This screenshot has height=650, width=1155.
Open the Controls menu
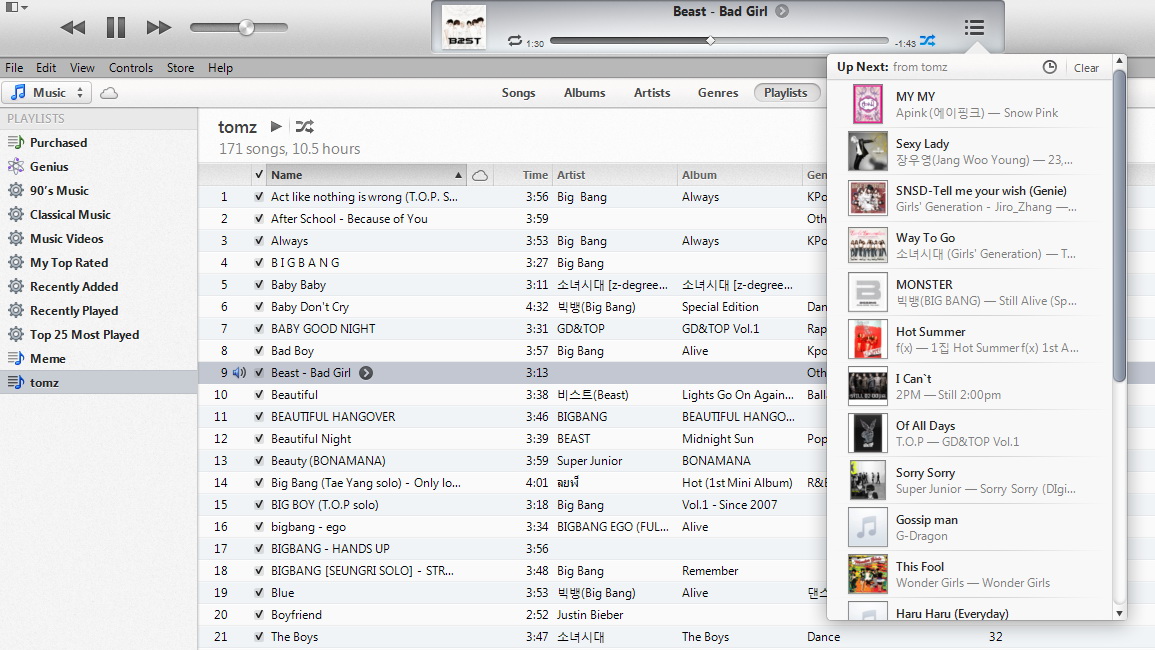coord(131,68)
